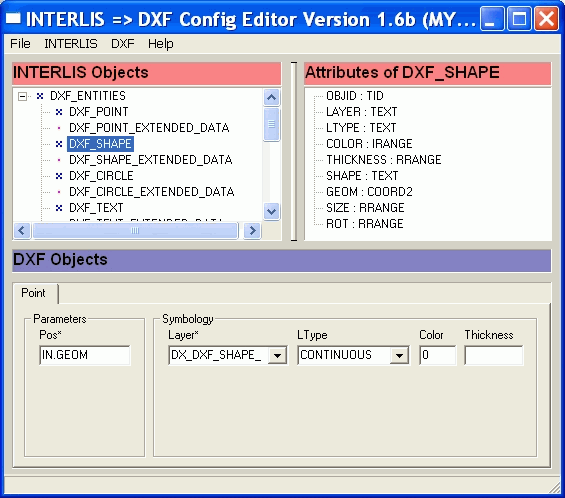Screen dimensions: 565x498
Task: Click the tree's scroll up arrow
Action: click(271, 97)
